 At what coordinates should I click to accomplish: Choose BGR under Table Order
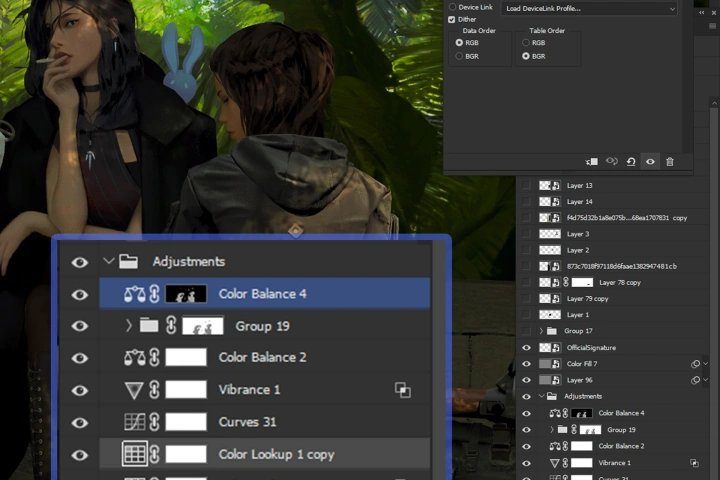point(526,56)
